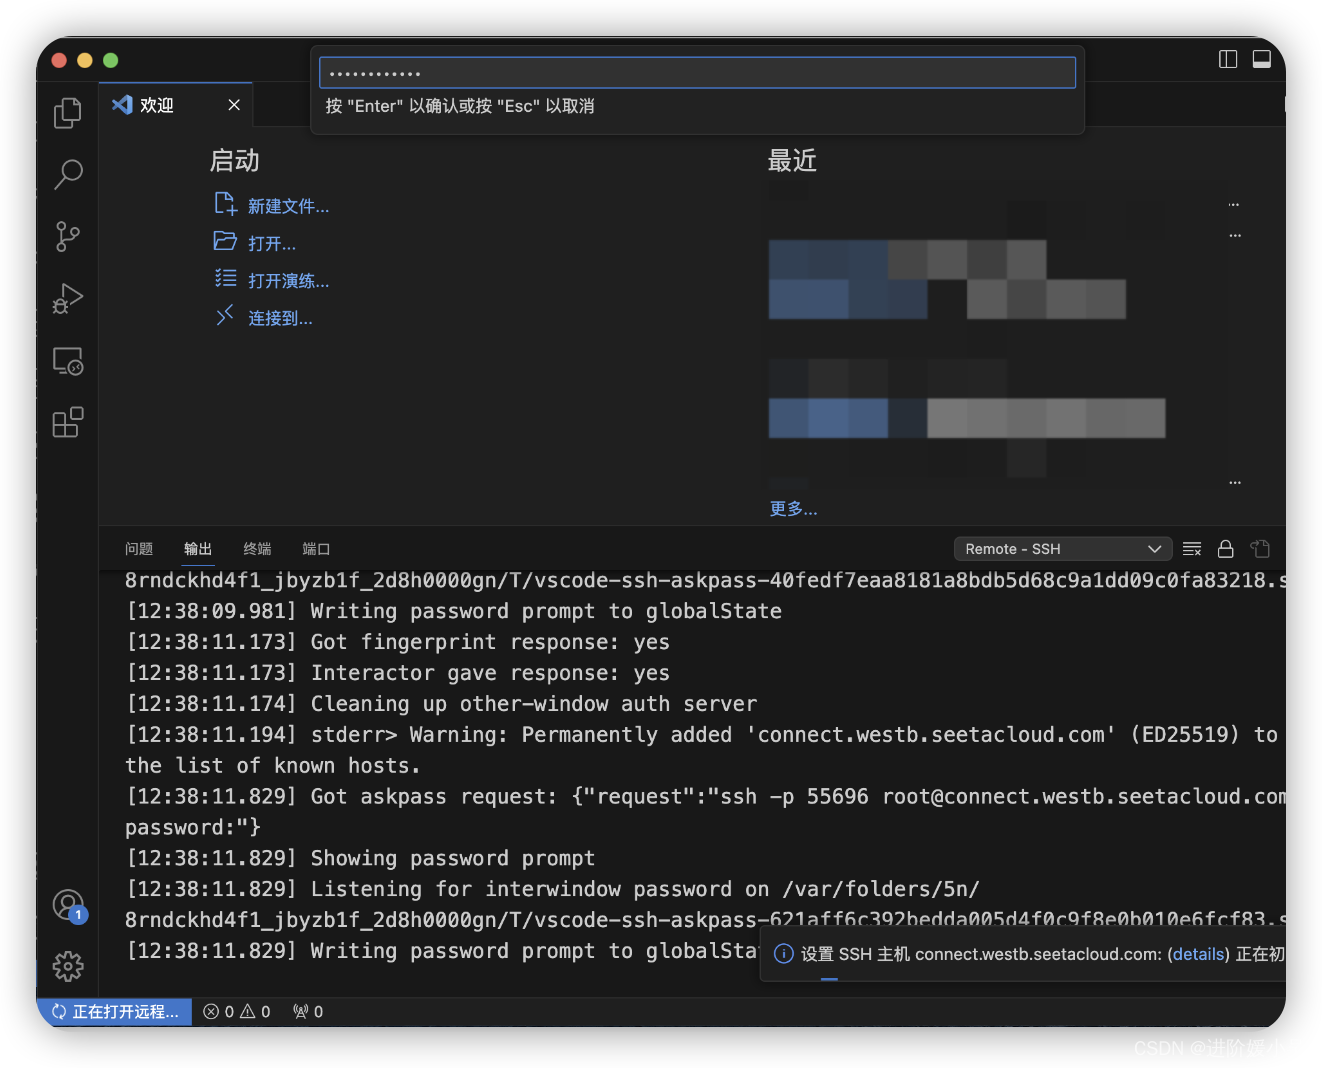Viewport: 1322px width, 1068px height.
Task: Click 连接到... link
Action: 280,318
